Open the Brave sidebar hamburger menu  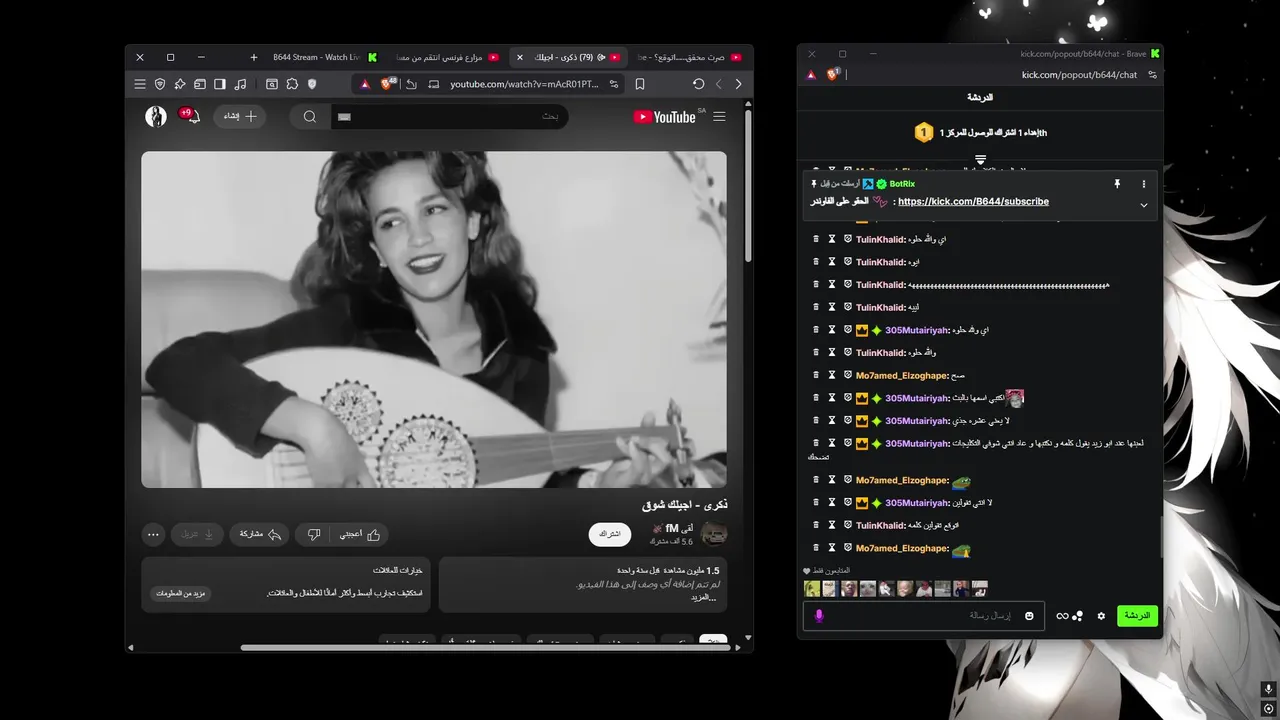pyautogui.click(x=140, y=84)
